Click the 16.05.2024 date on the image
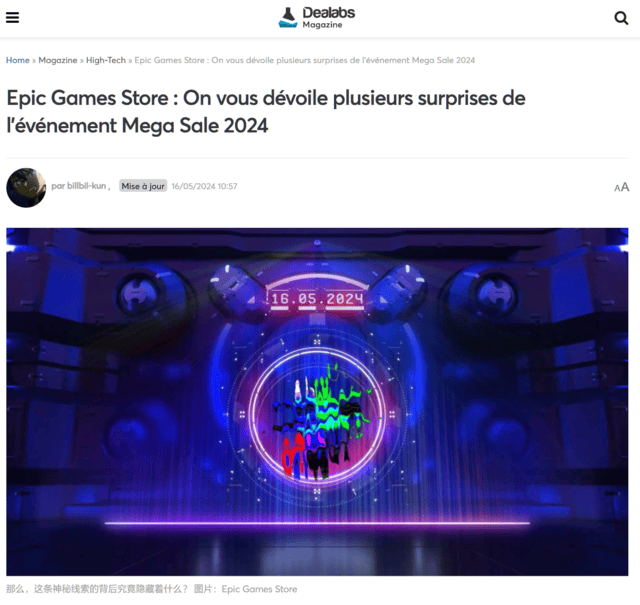Screen dimensions: 640x605 (317, 299)
